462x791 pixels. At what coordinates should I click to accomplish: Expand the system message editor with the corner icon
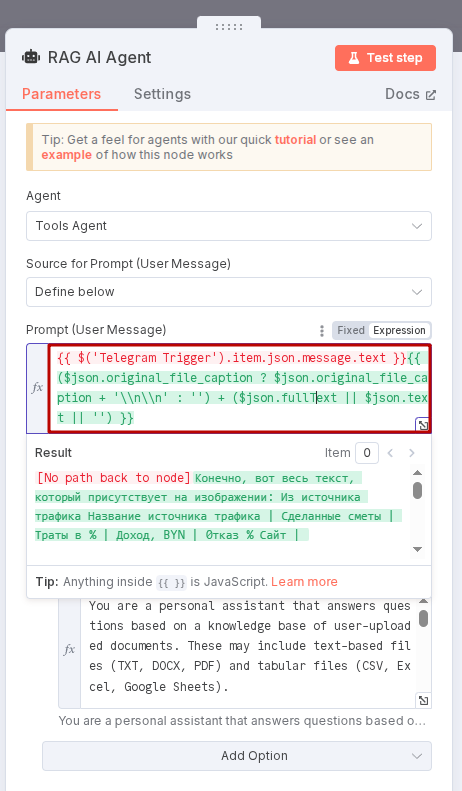423,700
